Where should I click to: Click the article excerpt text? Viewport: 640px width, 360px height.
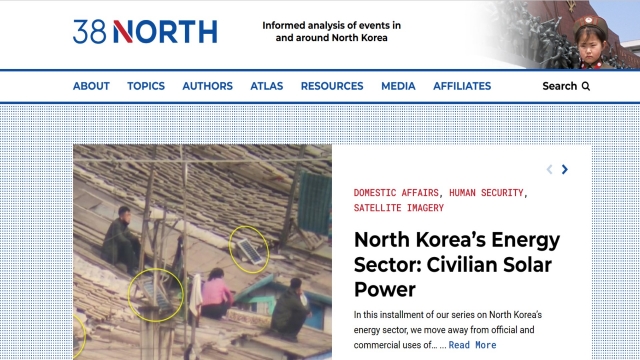click(x=448, y=330)
